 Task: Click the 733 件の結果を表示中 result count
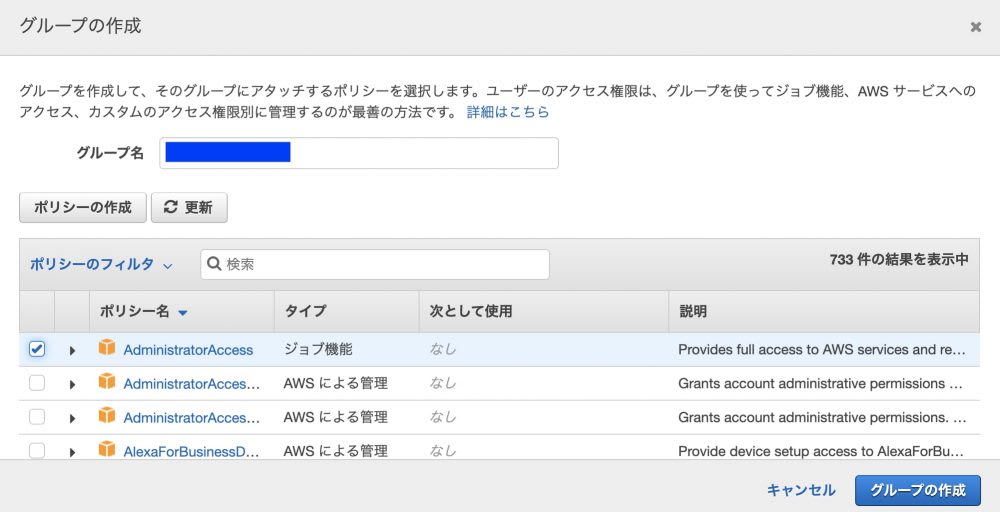click(899, 260)
